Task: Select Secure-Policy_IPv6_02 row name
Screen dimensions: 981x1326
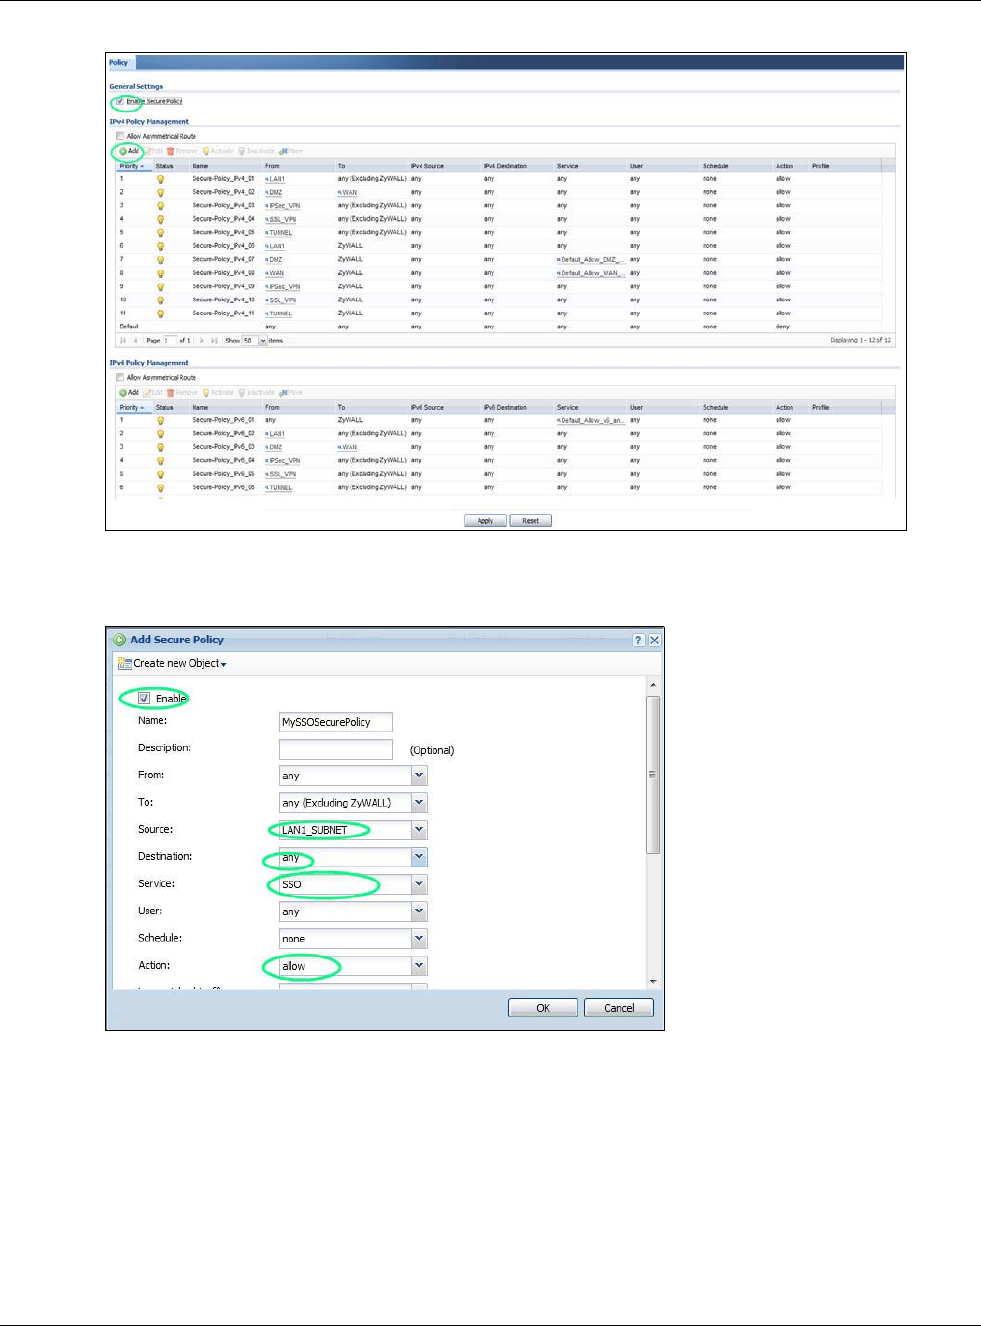Action: click(224, 434)
